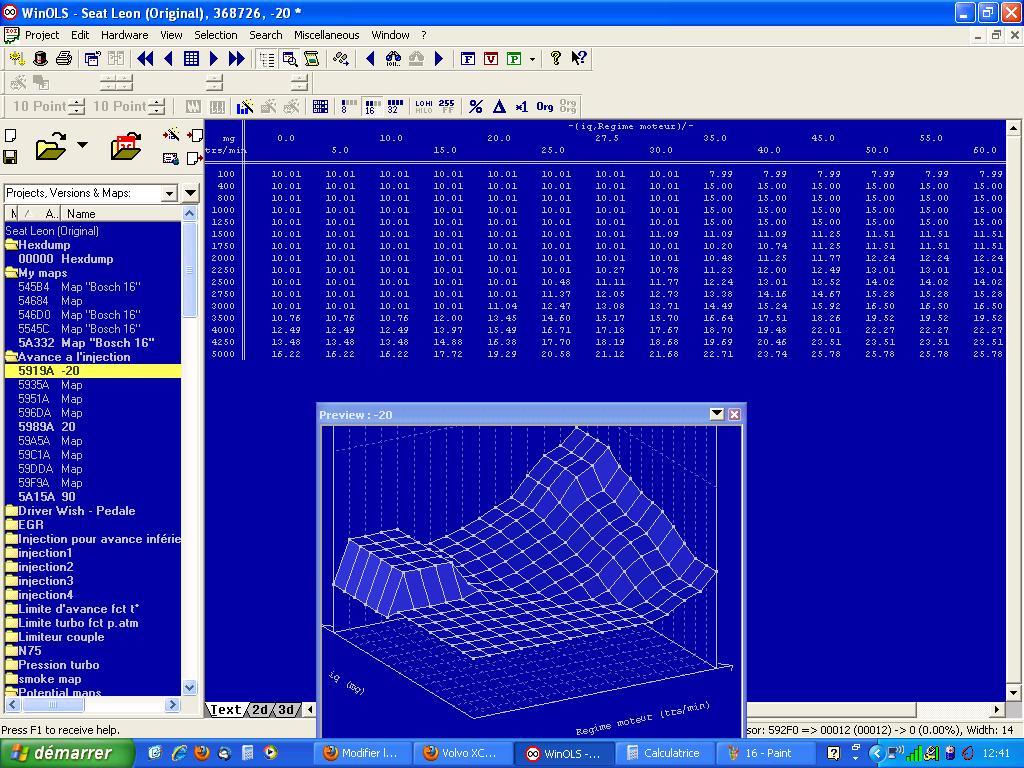Click black arrow button beside Projects combo box

[x=191, y=193]
